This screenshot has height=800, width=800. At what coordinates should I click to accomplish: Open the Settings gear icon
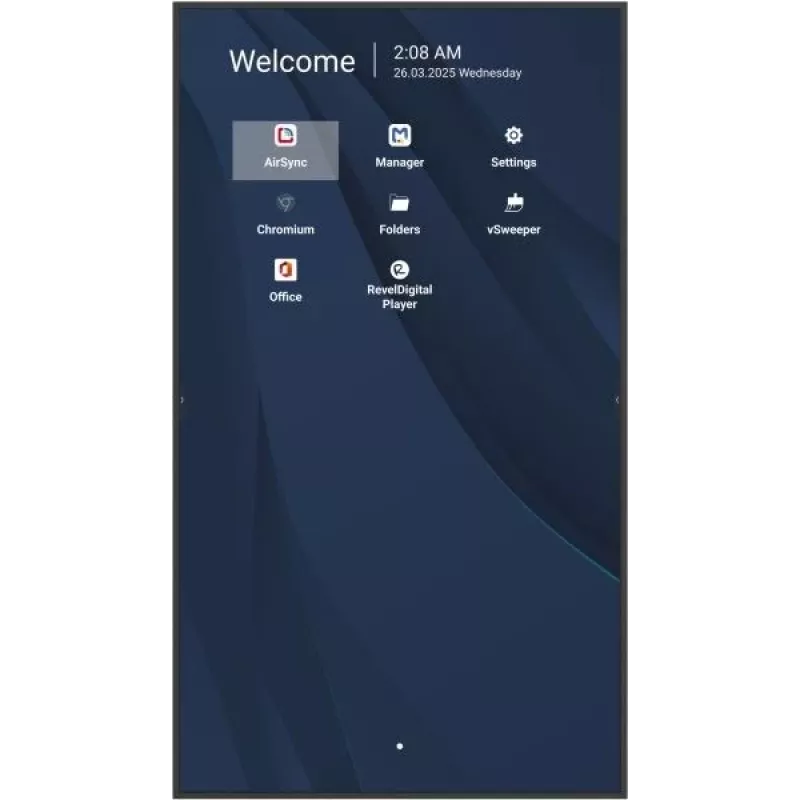(x=513, y=135)
